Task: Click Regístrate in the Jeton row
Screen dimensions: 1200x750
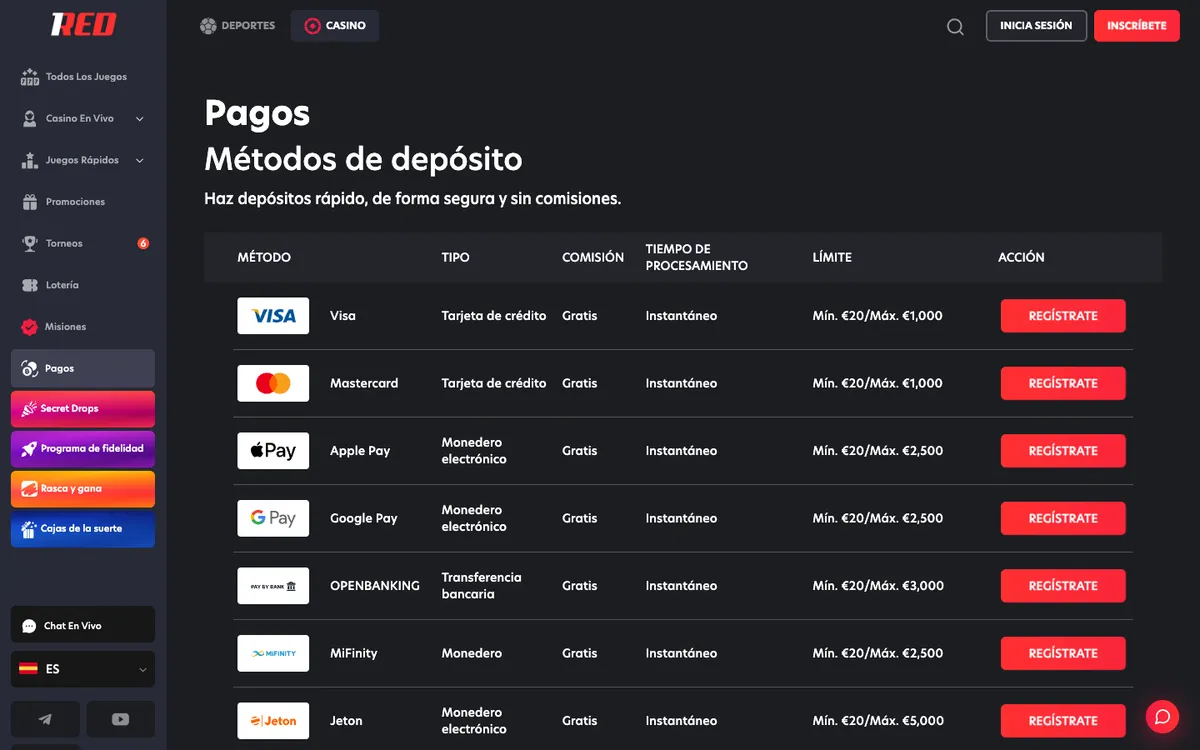Action: 1063,721
